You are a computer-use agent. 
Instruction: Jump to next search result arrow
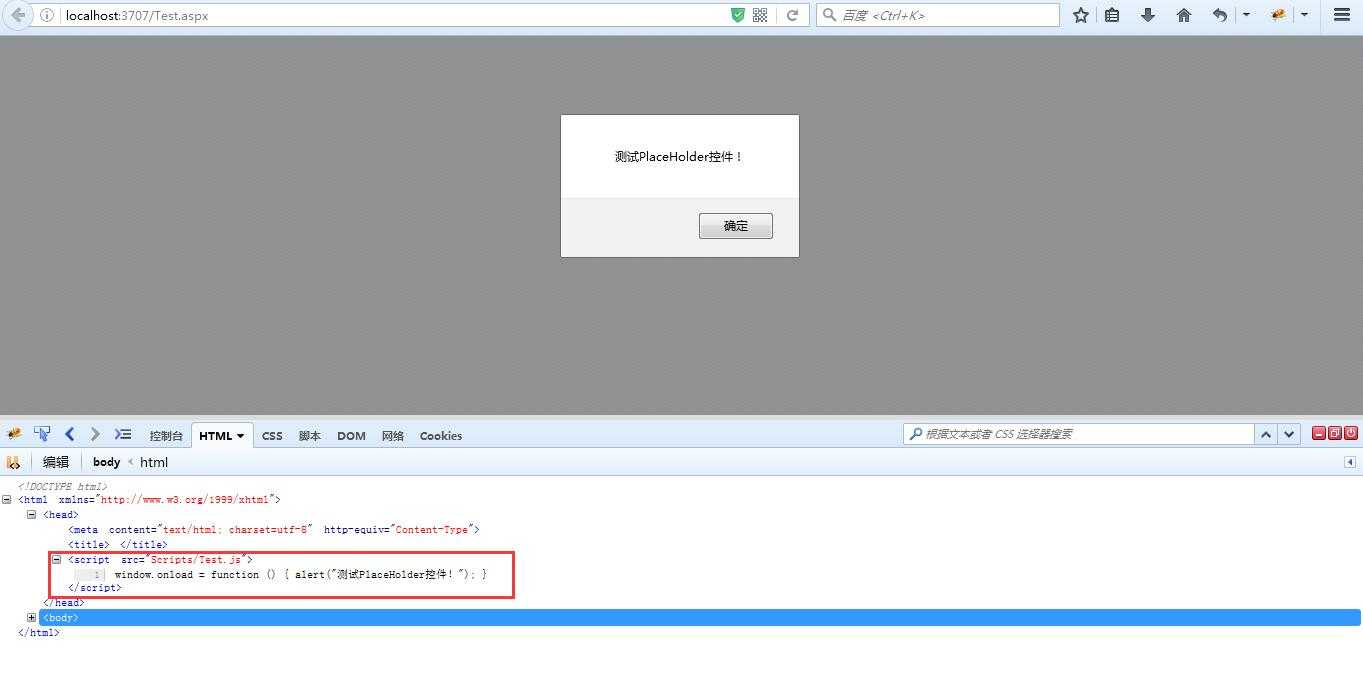(1289, 434)
